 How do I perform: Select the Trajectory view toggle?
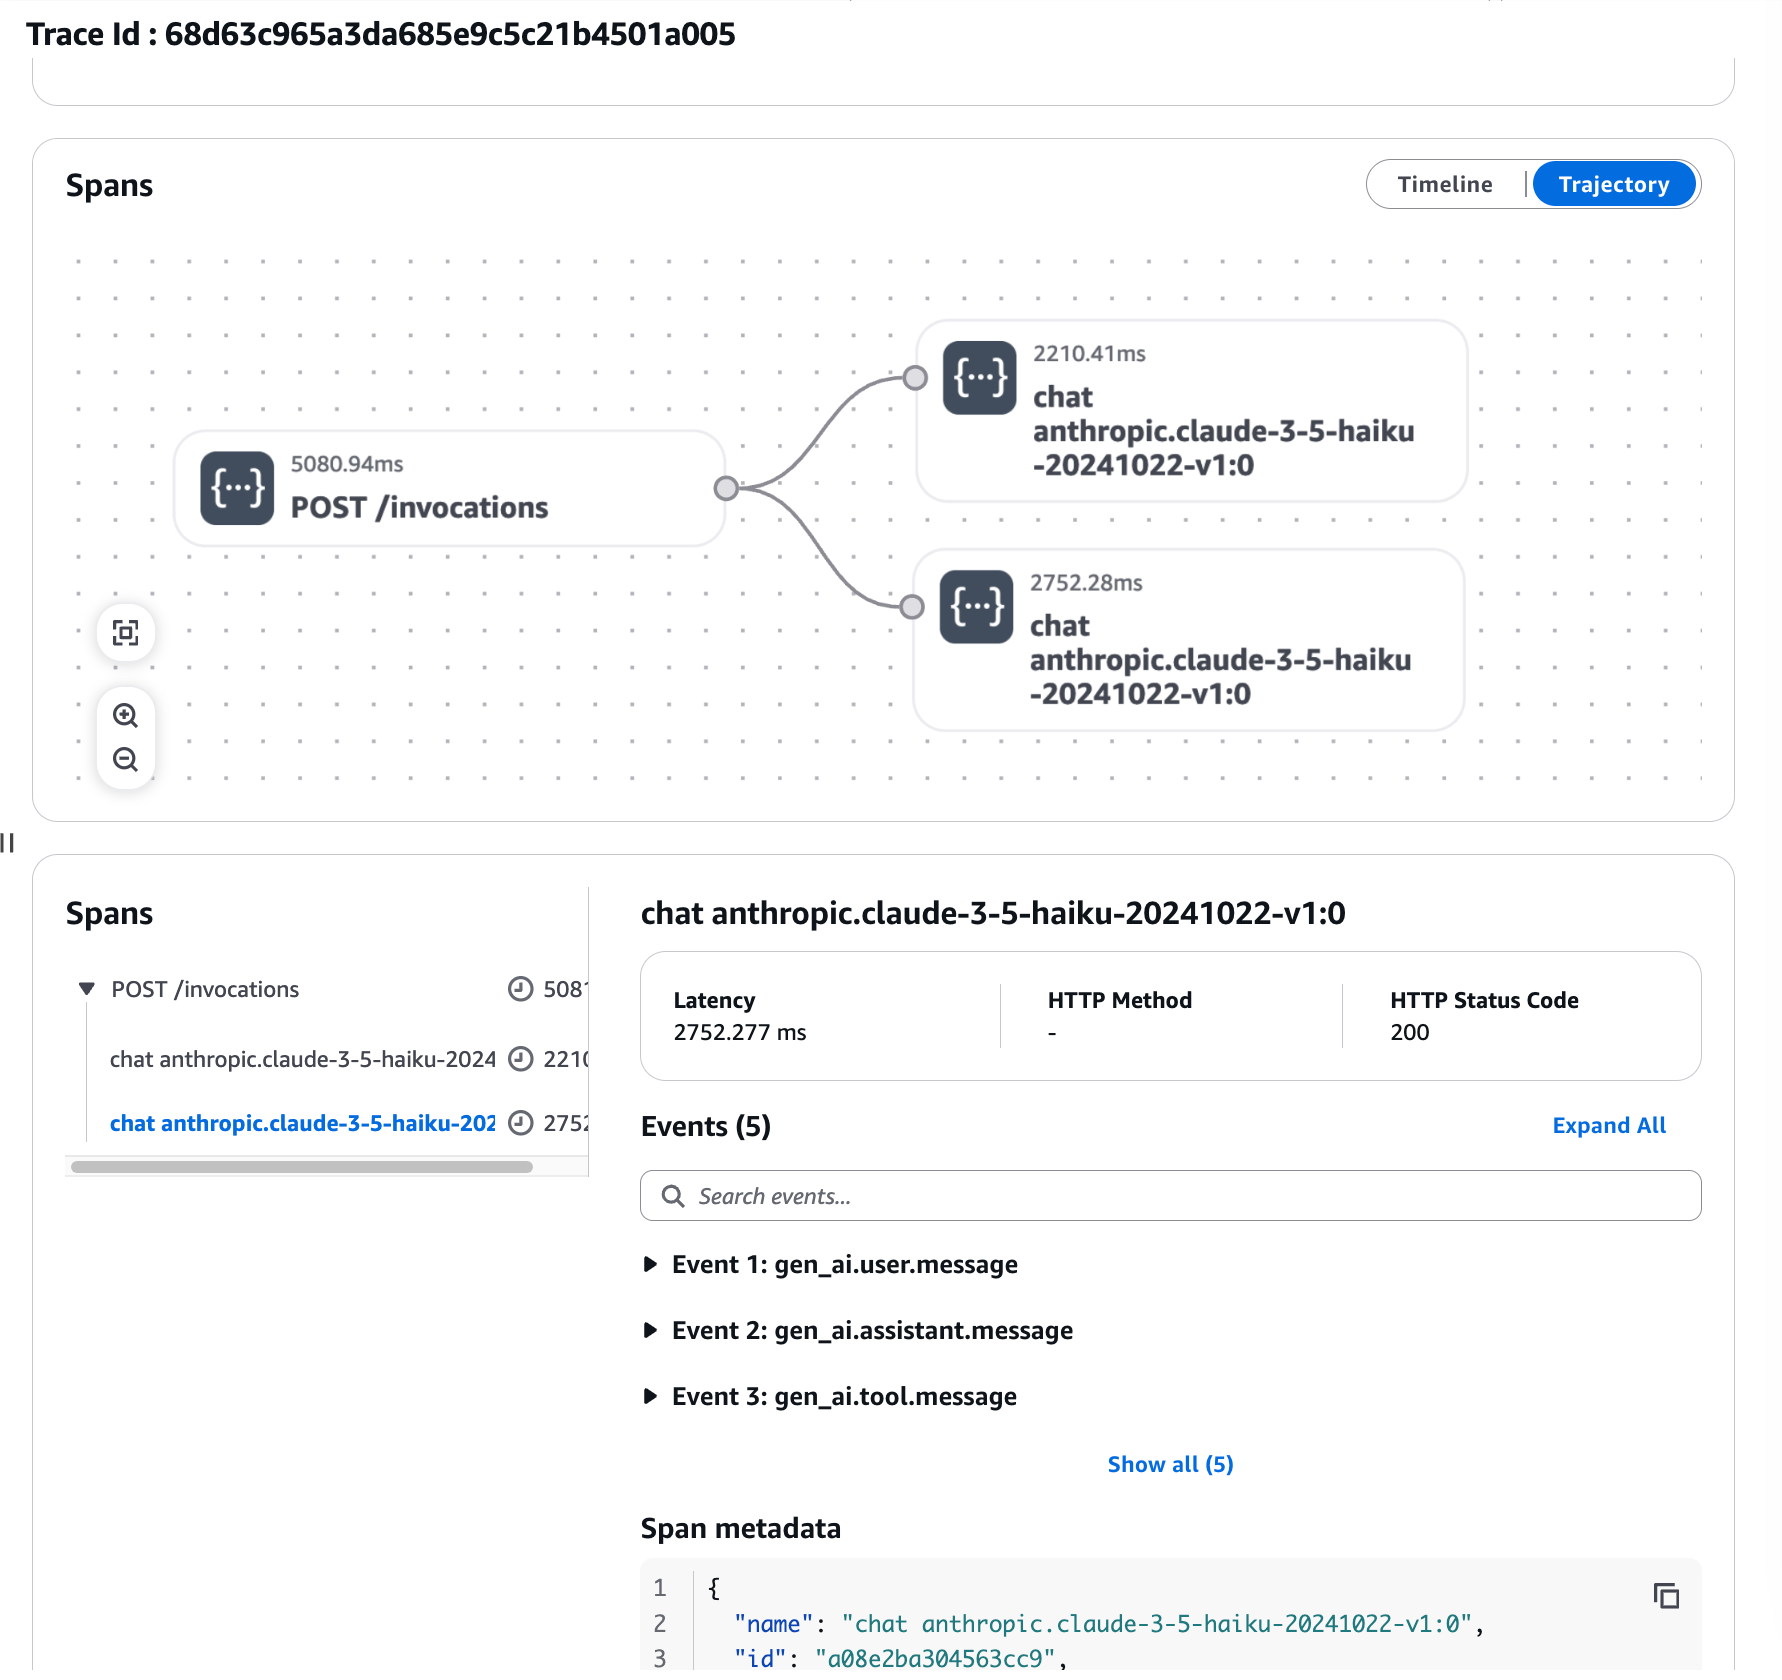click(1613, 184)
